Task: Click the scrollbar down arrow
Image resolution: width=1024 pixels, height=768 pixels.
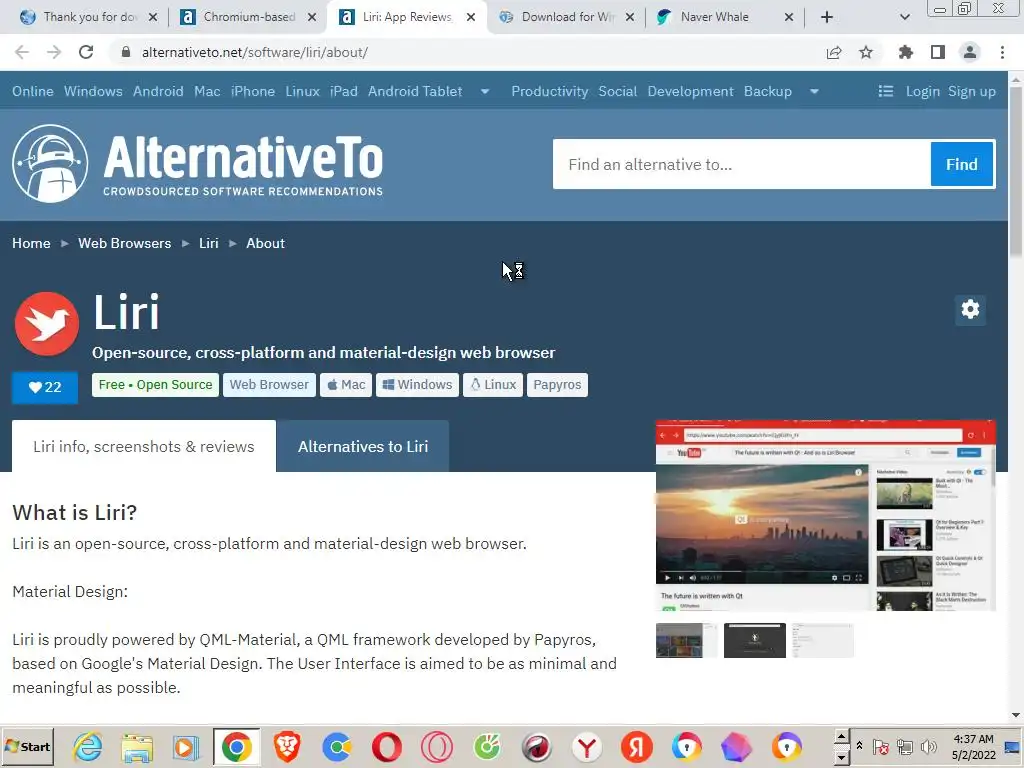Action: click(1016, 715)
